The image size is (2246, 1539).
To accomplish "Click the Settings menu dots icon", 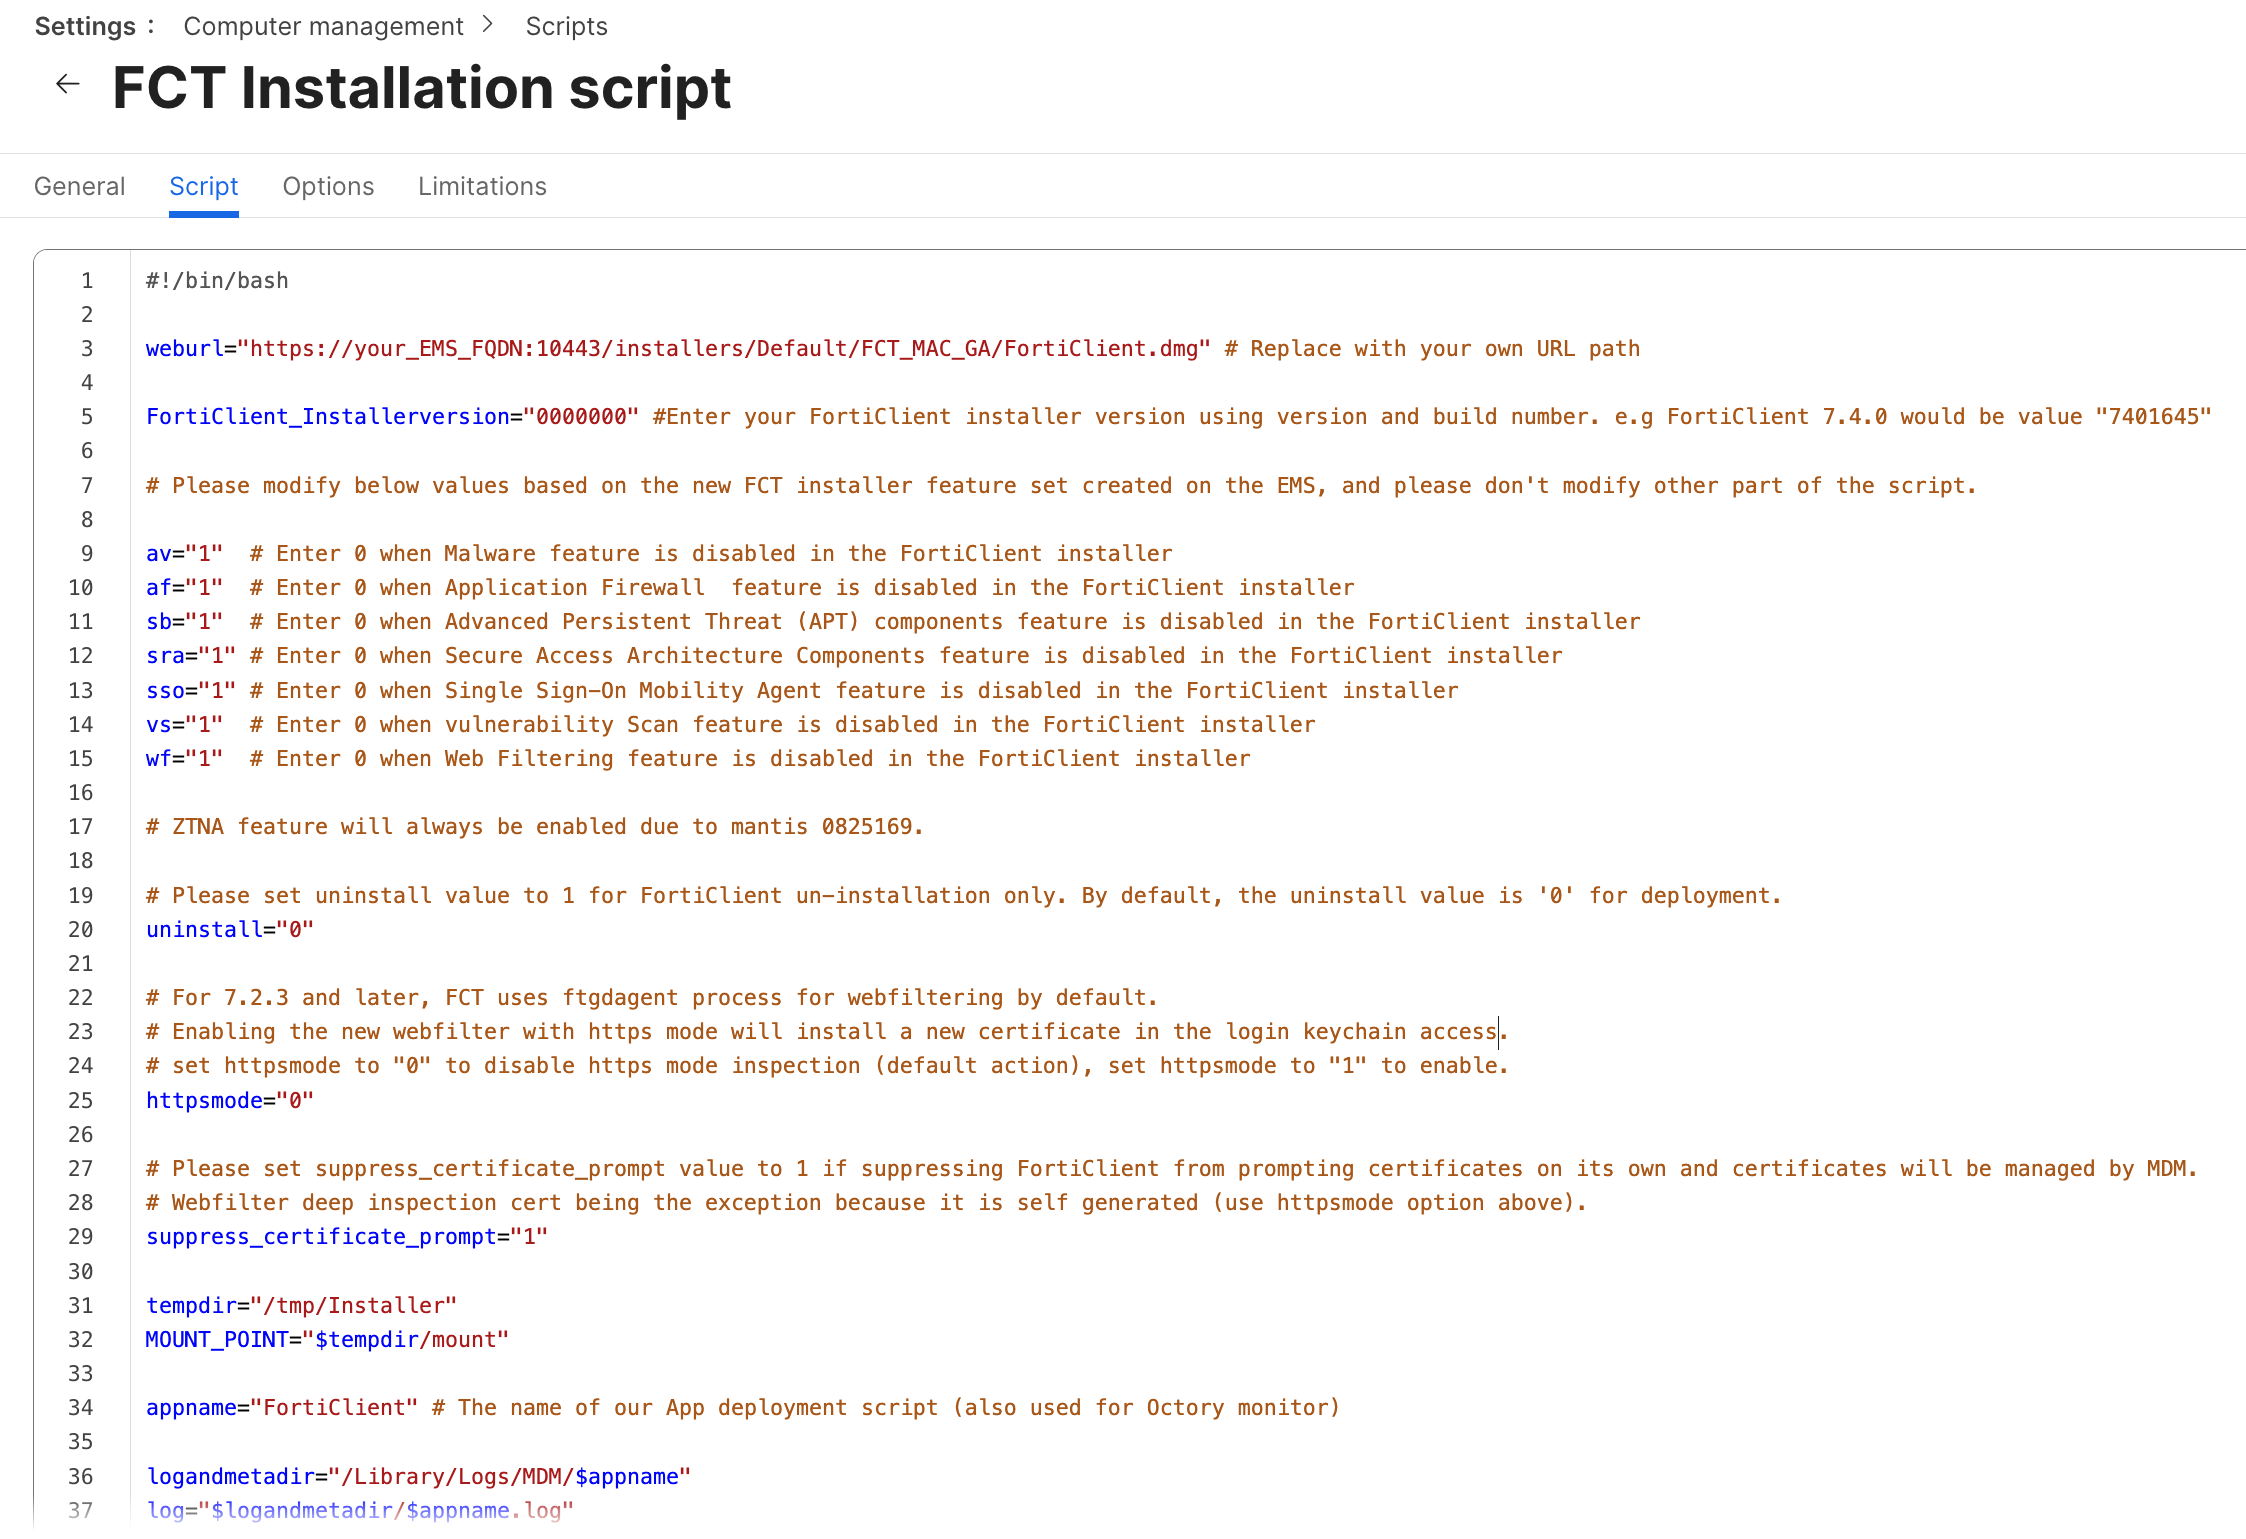I will pos(151,26).
